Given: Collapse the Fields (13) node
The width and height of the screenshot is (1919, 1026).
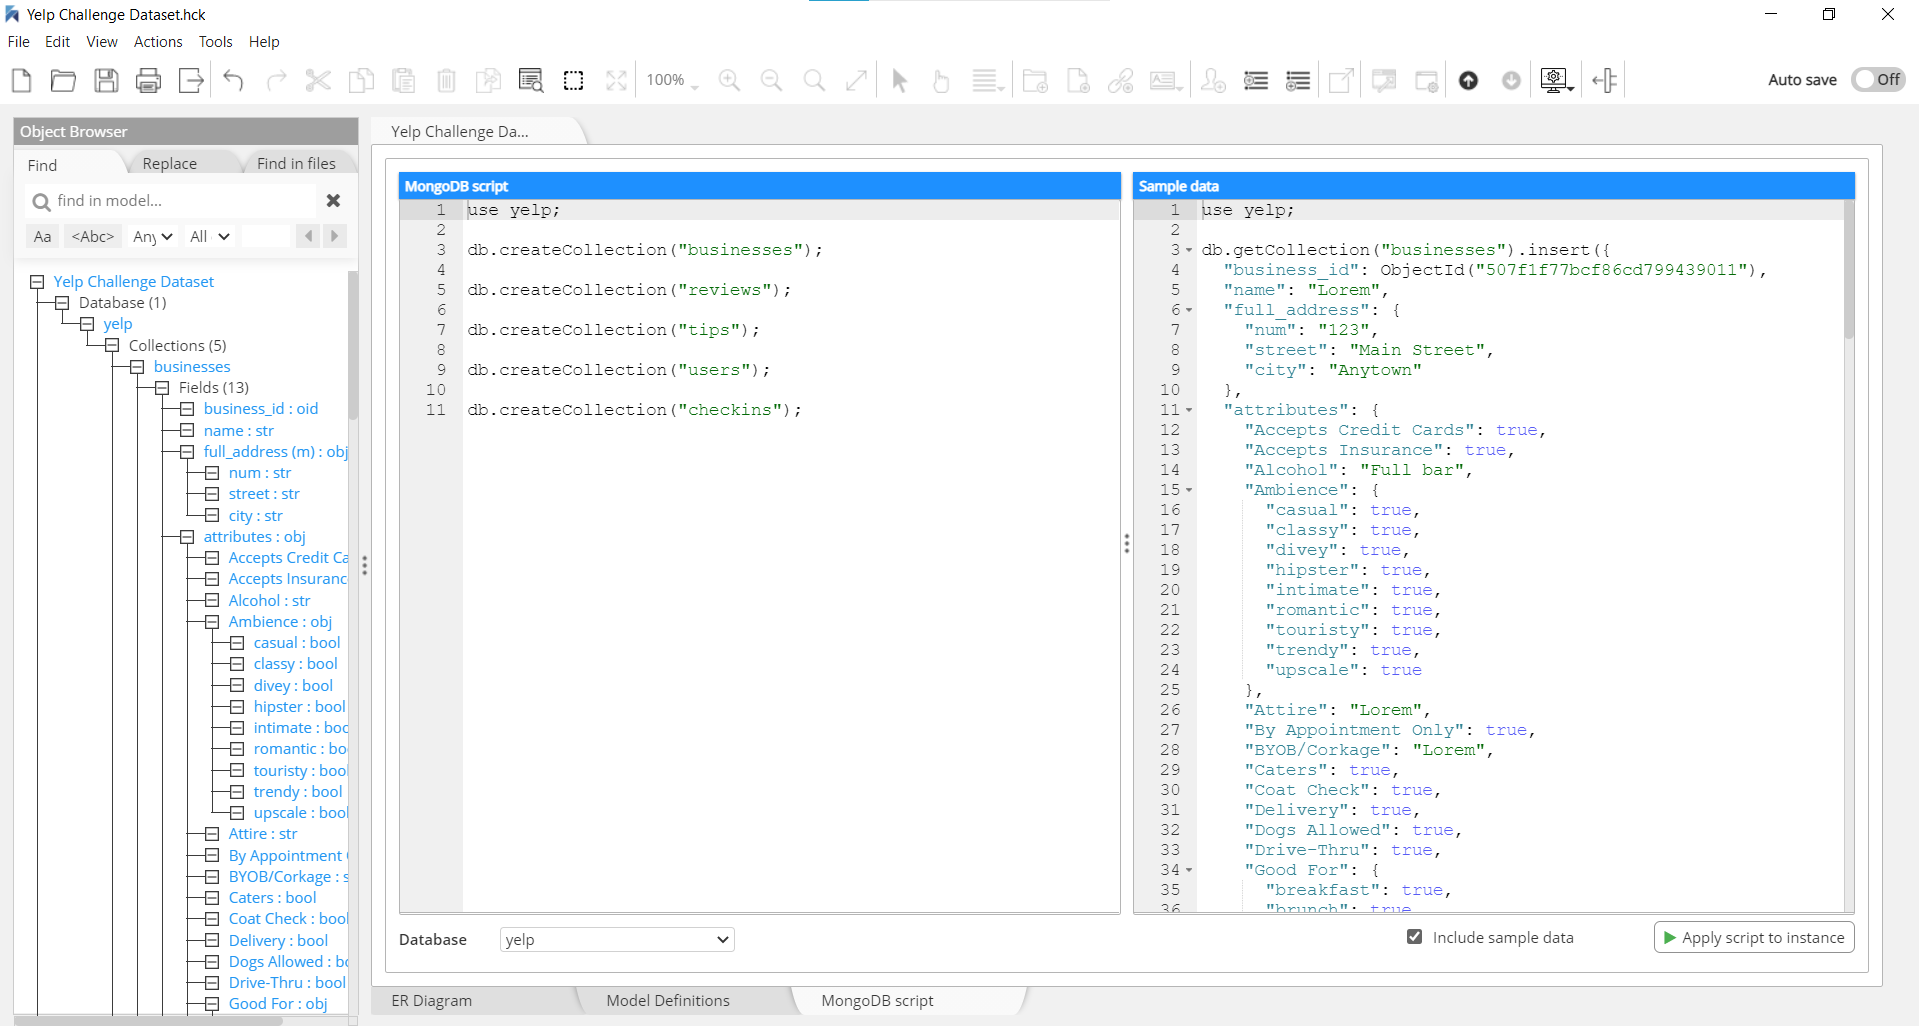Looking at the screenshot, I should [x=162, y=388].
